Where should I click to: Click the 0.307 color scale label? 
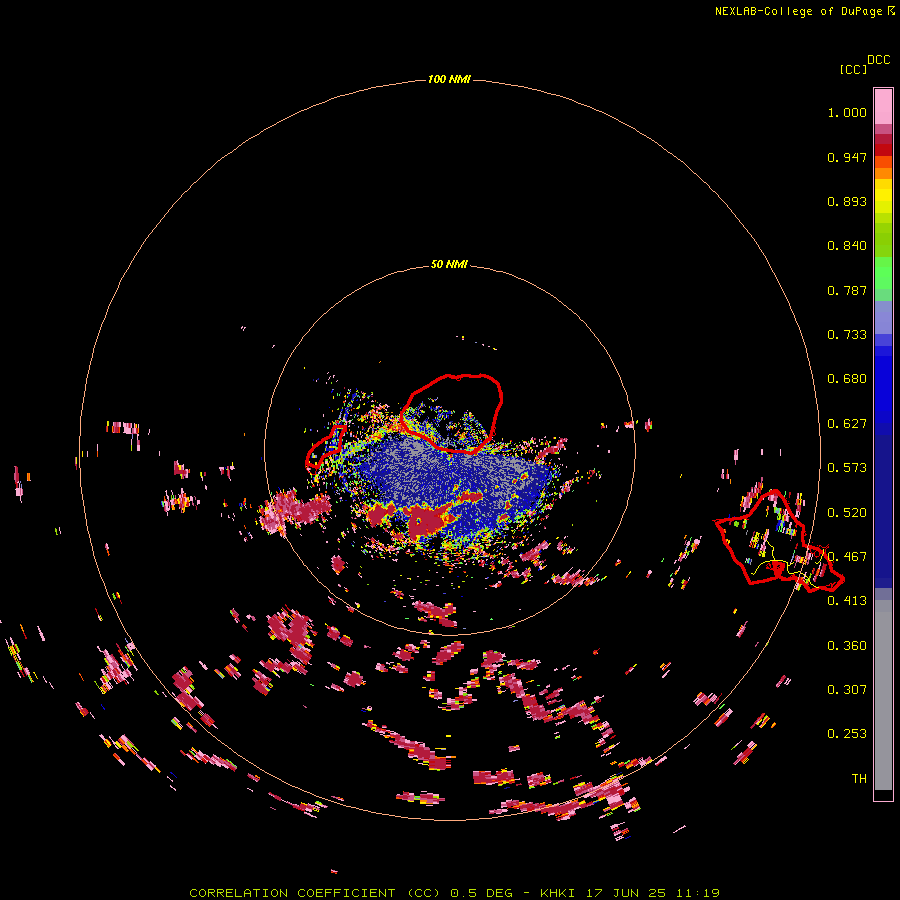point(847,690)
